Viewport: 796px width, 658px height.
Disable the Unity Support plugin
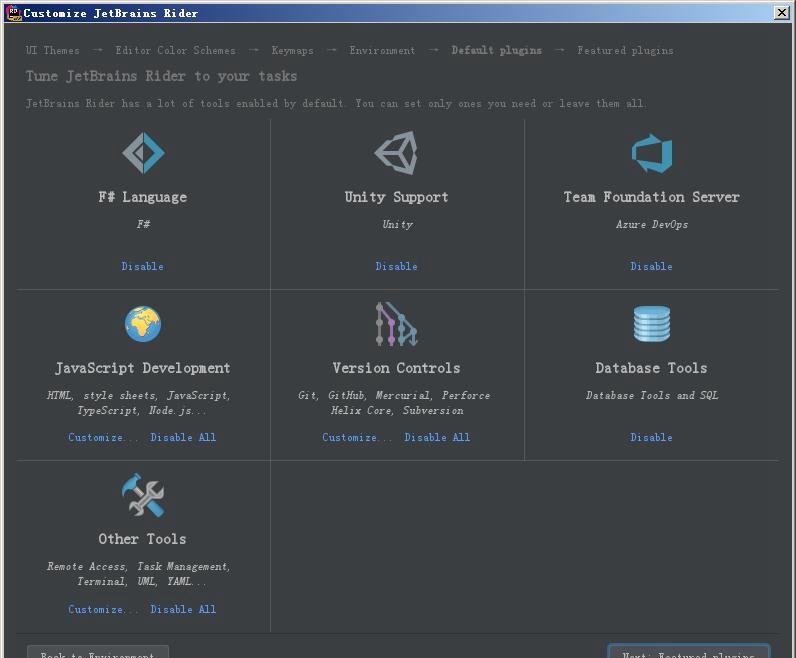click(x=396, y=266)
